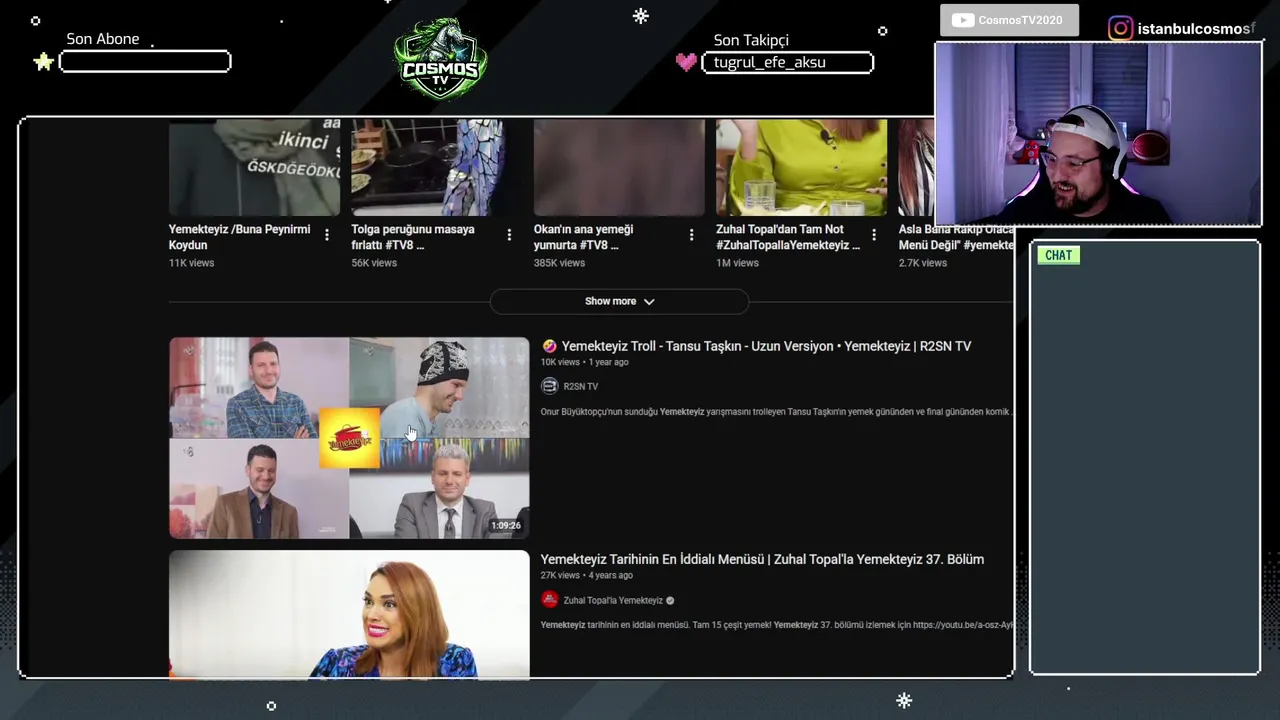Click '10K views • 1 year ago' text
Screen dimensions: 1280x720
point(585,362)
